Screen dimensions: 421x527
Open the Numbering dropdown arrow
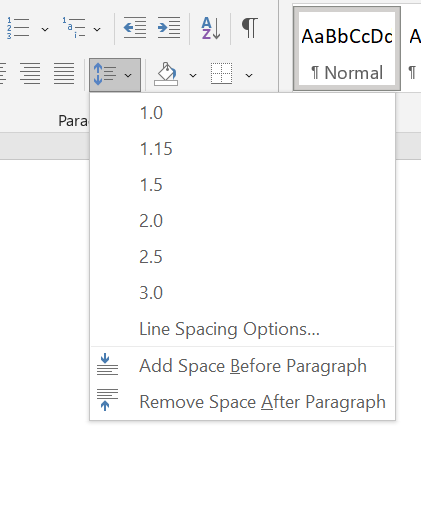tap(45, 30)
